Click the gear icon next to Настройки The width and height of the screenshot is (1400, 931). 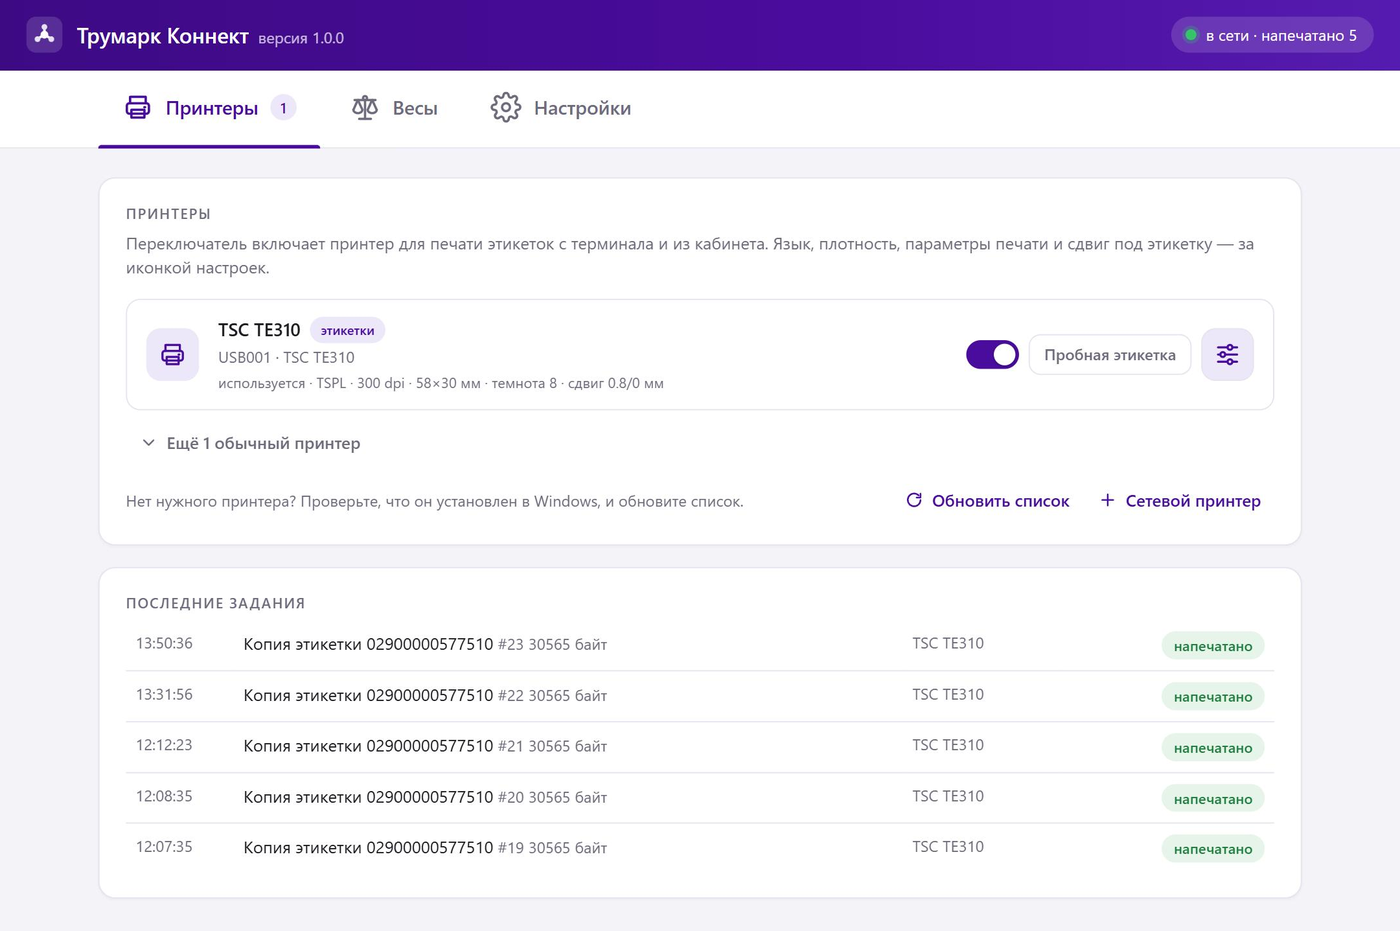[x=506, y=108]
